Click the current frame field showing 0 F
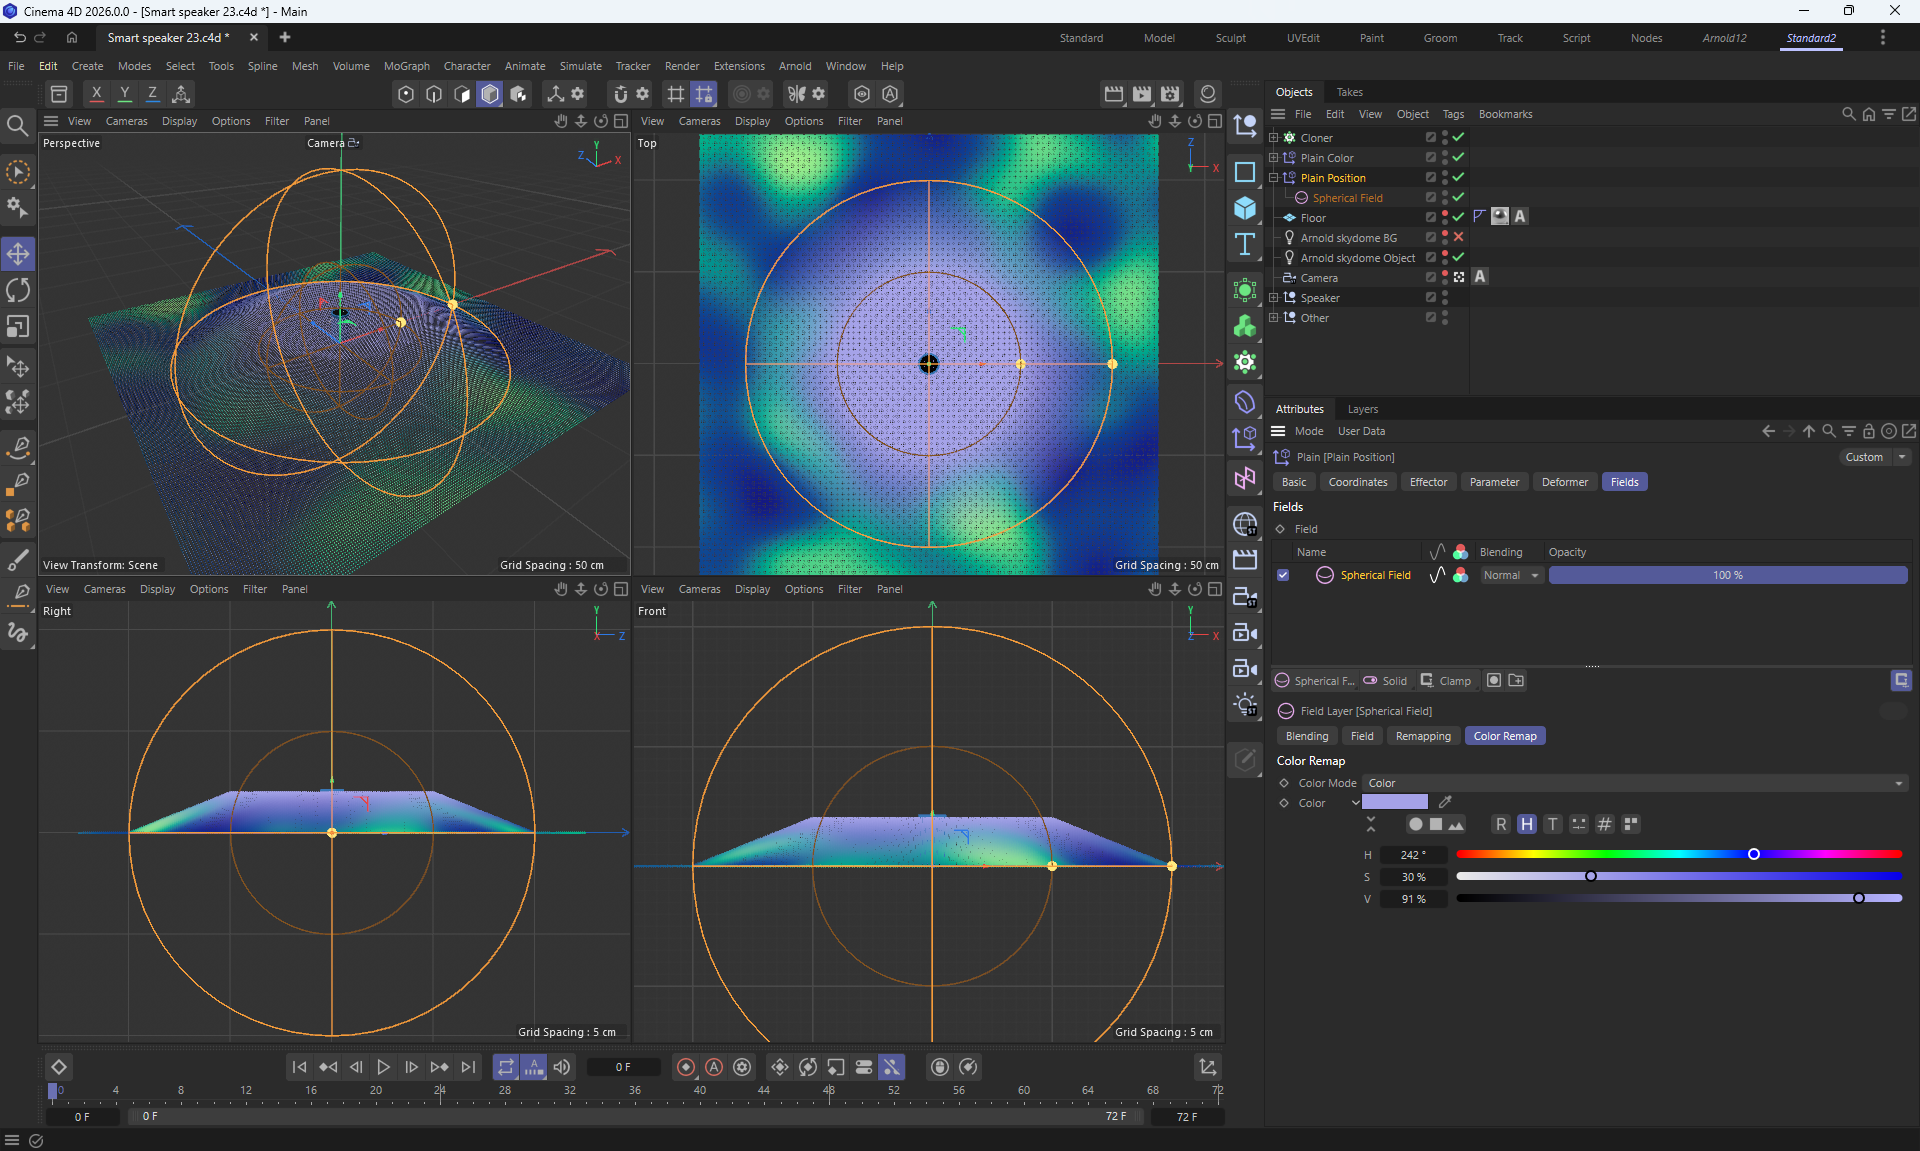The width and height of the screenshot is (1920, 1151). [623, 1067]
